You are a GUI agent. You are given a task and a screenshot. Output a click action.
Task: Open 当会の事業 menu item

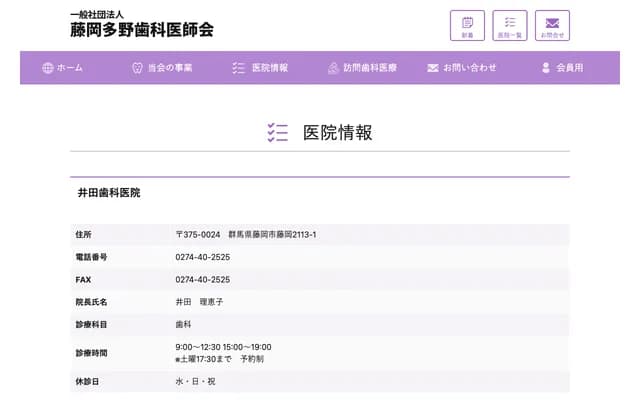coord(169,68)
